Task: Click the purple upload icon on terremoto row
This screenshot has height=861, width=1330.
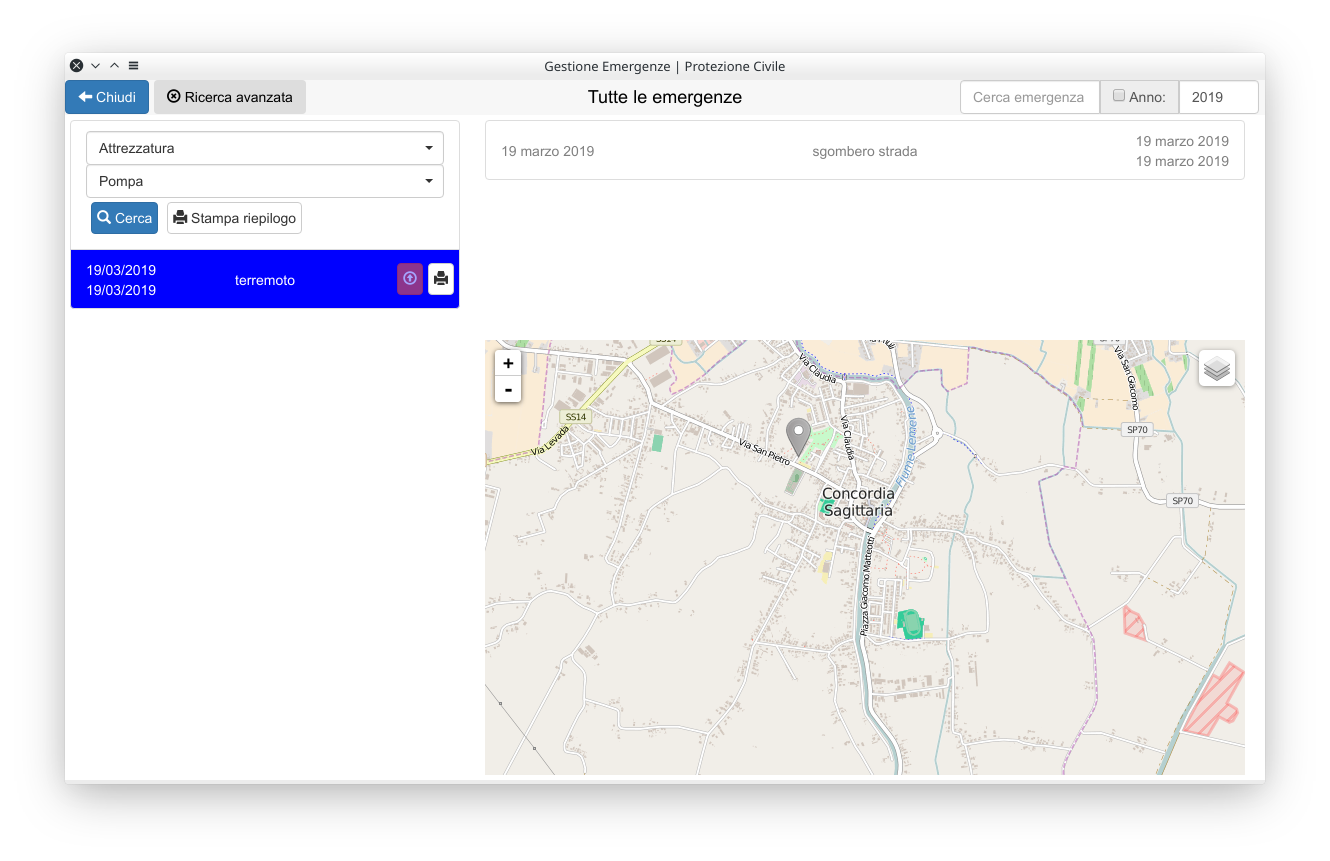Action: point(410,279)
